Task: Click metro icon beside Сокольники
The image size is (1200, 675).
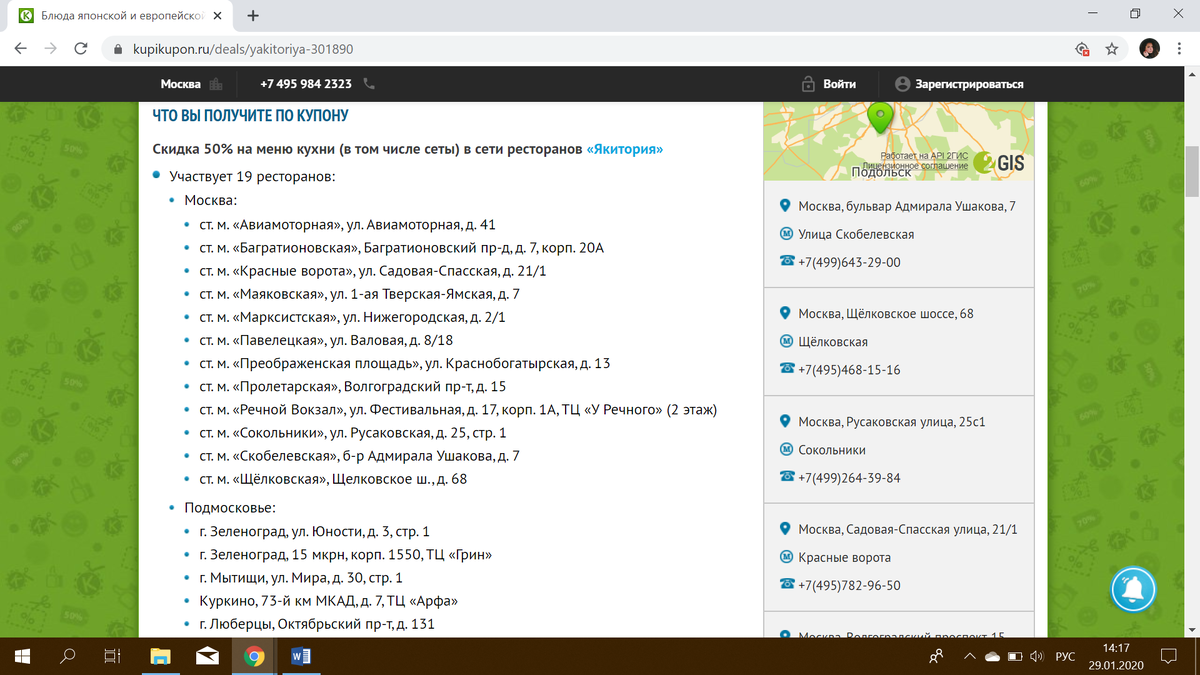Action: [786, 450]
